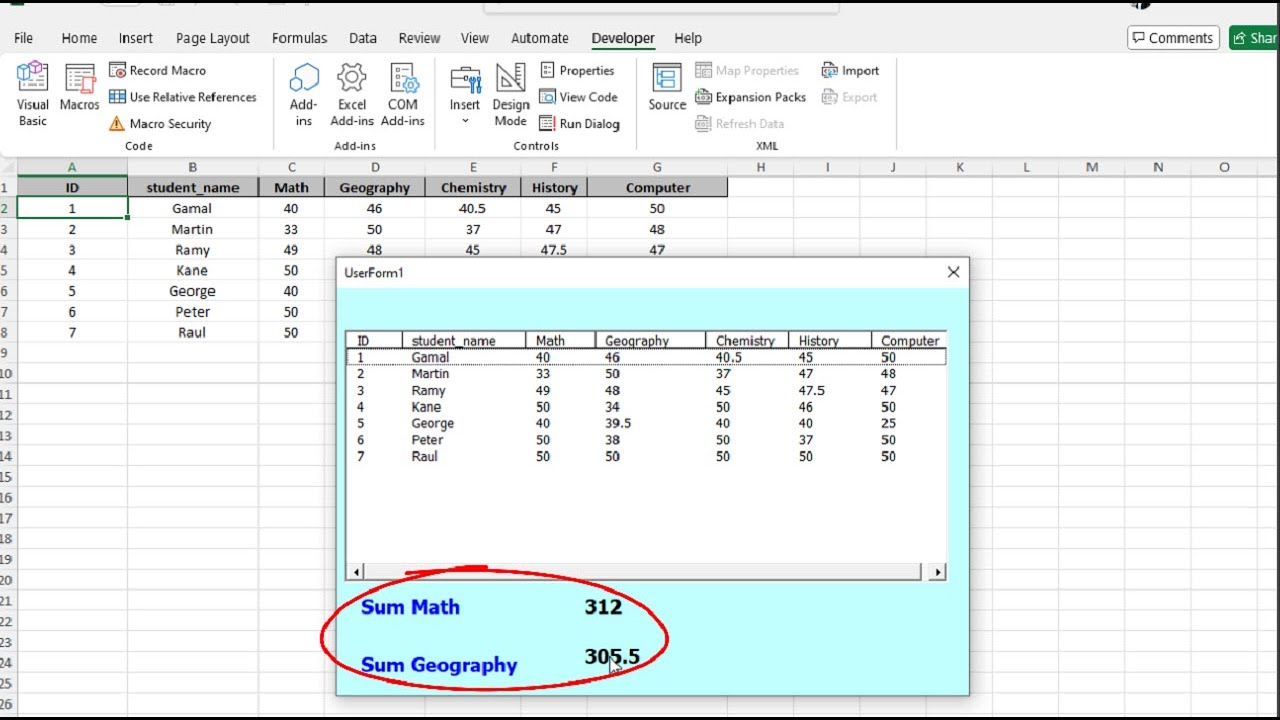Select the Raul row in the list box

click(x=646, y=456)
